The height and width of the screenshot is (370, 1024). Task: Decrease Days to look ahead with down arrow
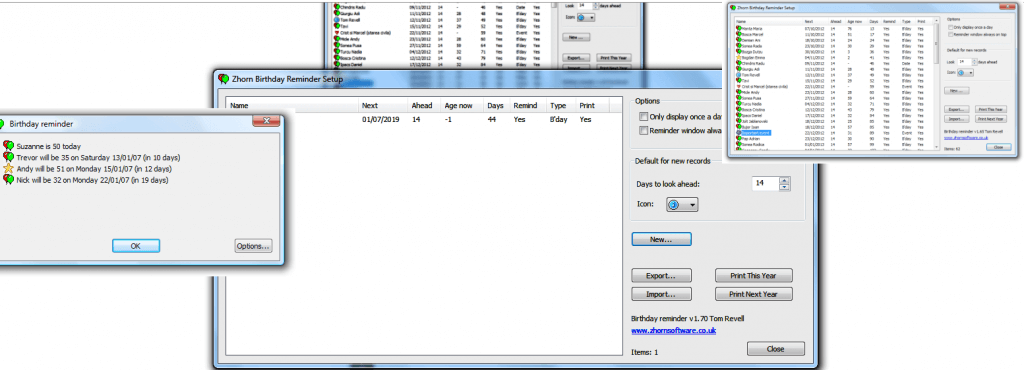point(784,187)
